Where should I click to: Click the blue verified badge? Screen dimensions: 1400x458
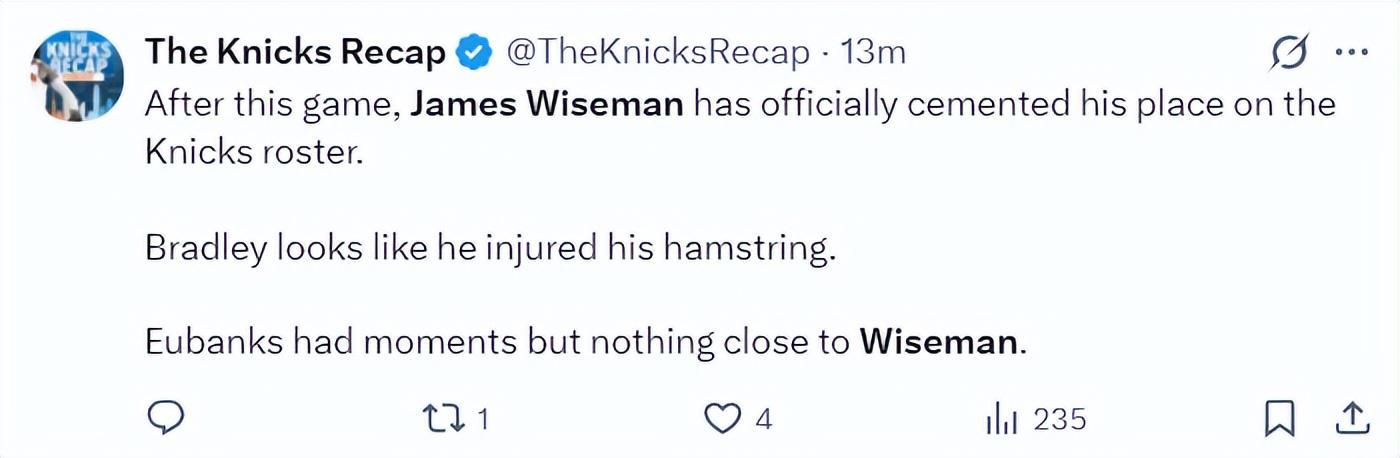point(474,53)
